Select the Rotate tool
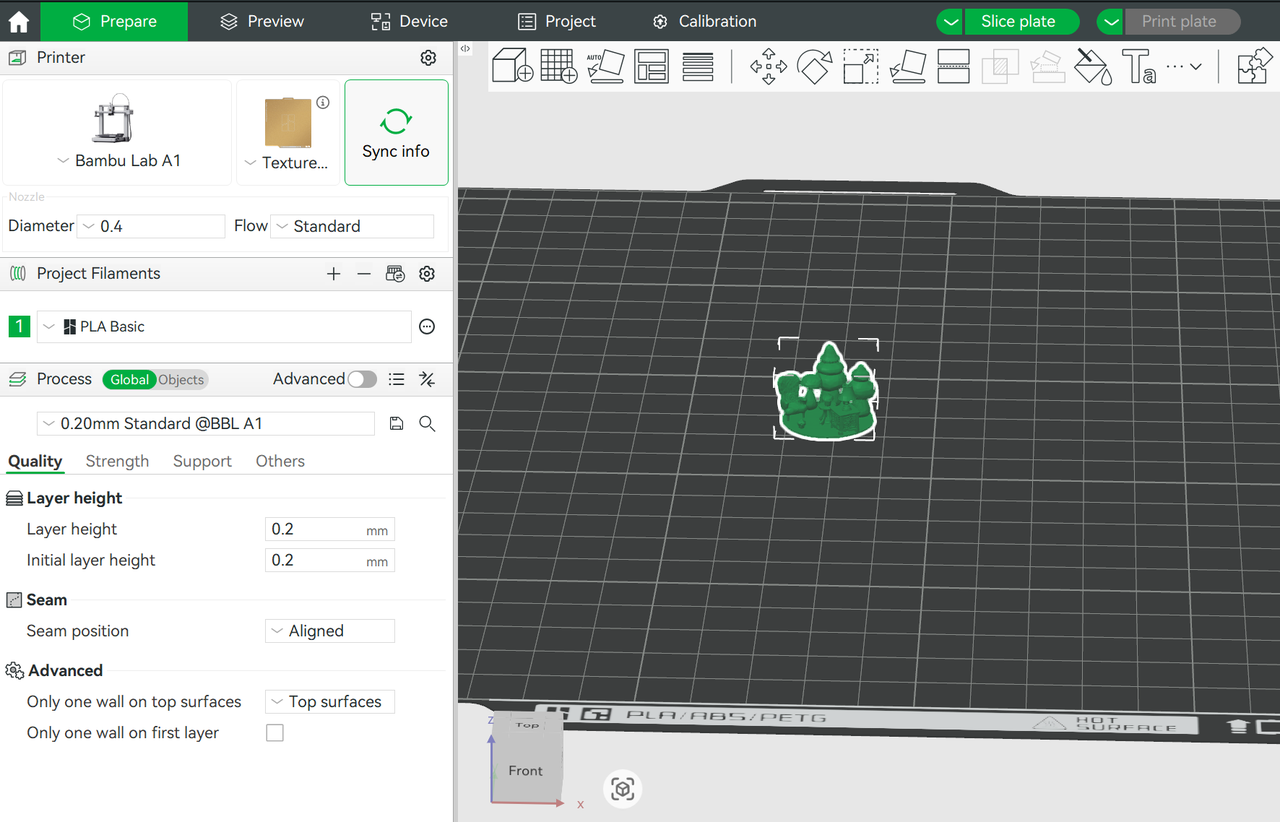Screen dimensions: 1280x822 (x=814, y=67)
